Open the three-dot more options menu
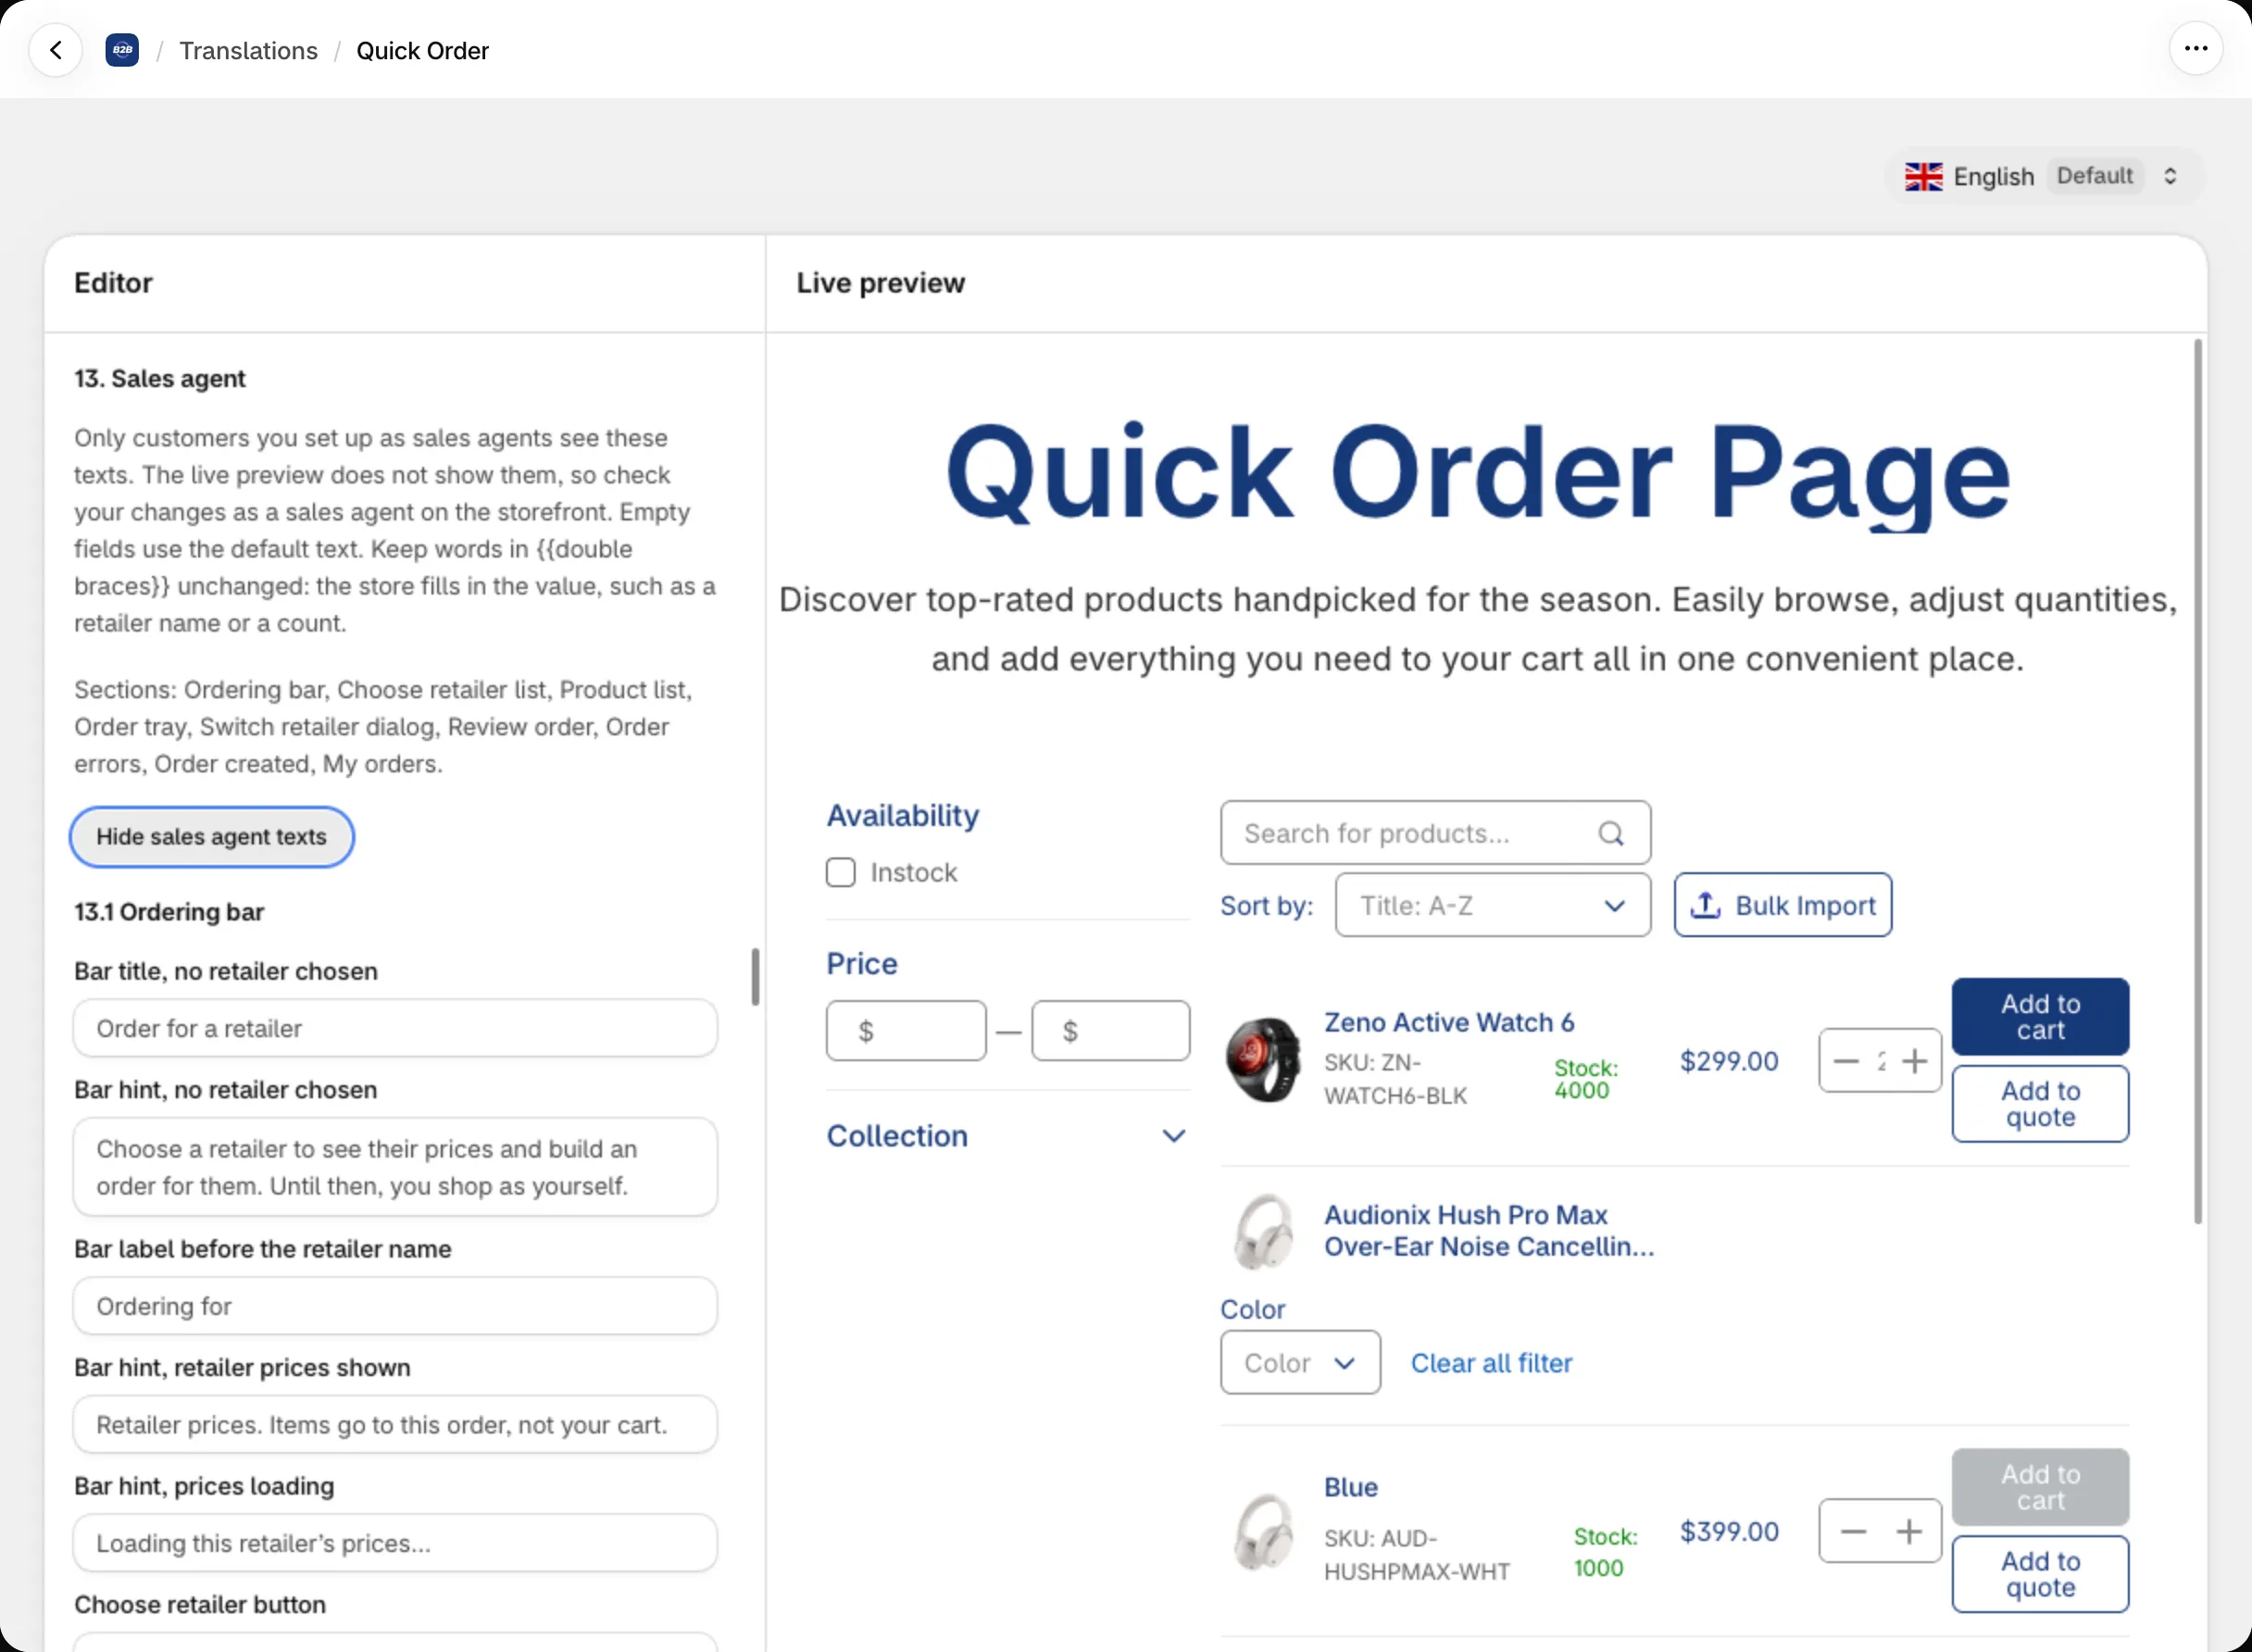This screenshot has width=2252, height=1652. [x=2196, y=49]
